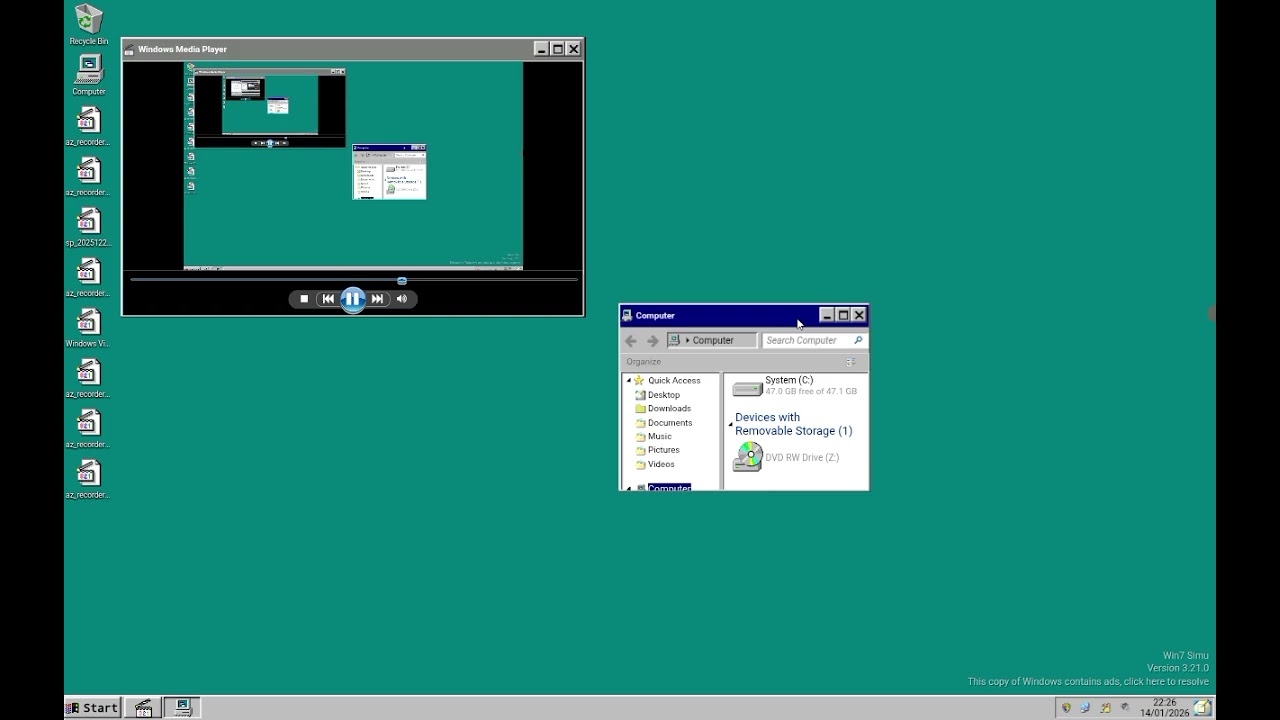Open the security shield tray icon
The image size is (1280, 720).
pyautogui.click(x=1066, y=708)
